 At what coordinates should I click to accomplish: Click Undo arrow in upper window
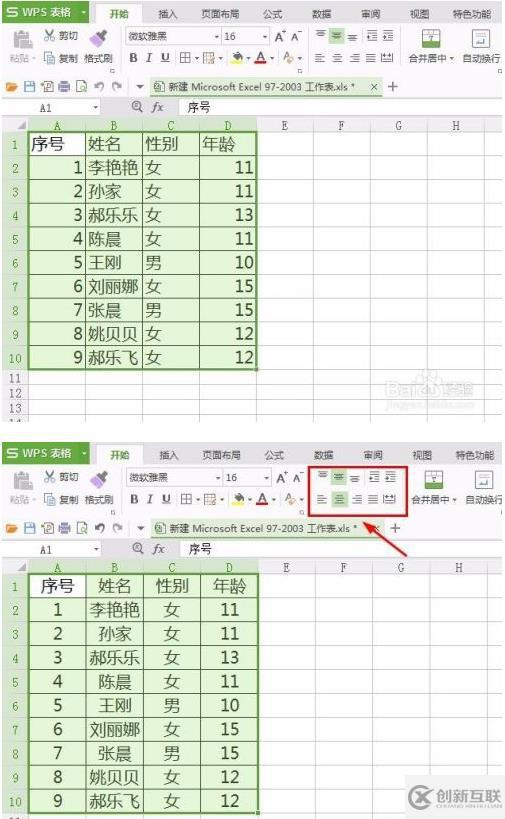99,86
